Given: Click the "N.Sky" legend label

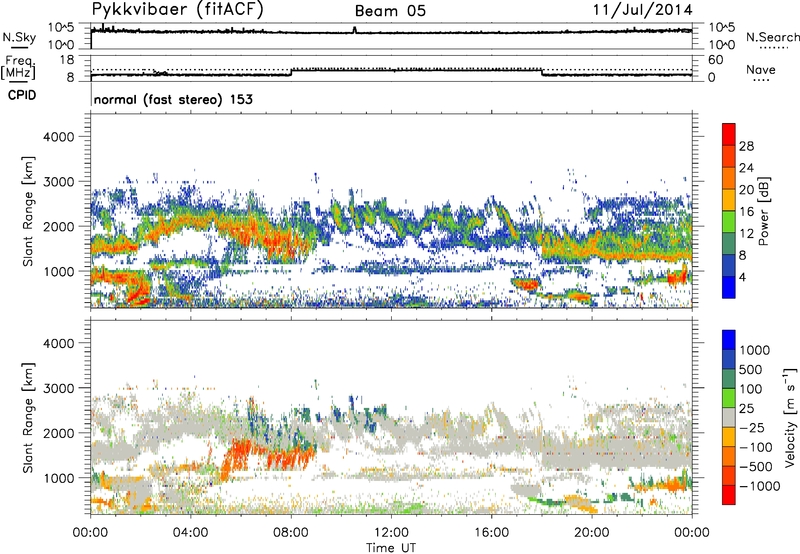Looking at the screenshot, I should (x=19, y=37).
